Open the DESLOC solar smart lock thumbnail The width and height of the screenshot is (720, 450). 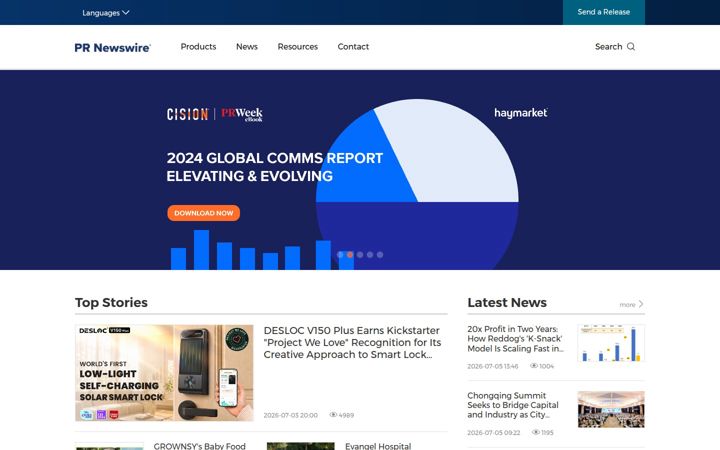(x=164, y=373)
